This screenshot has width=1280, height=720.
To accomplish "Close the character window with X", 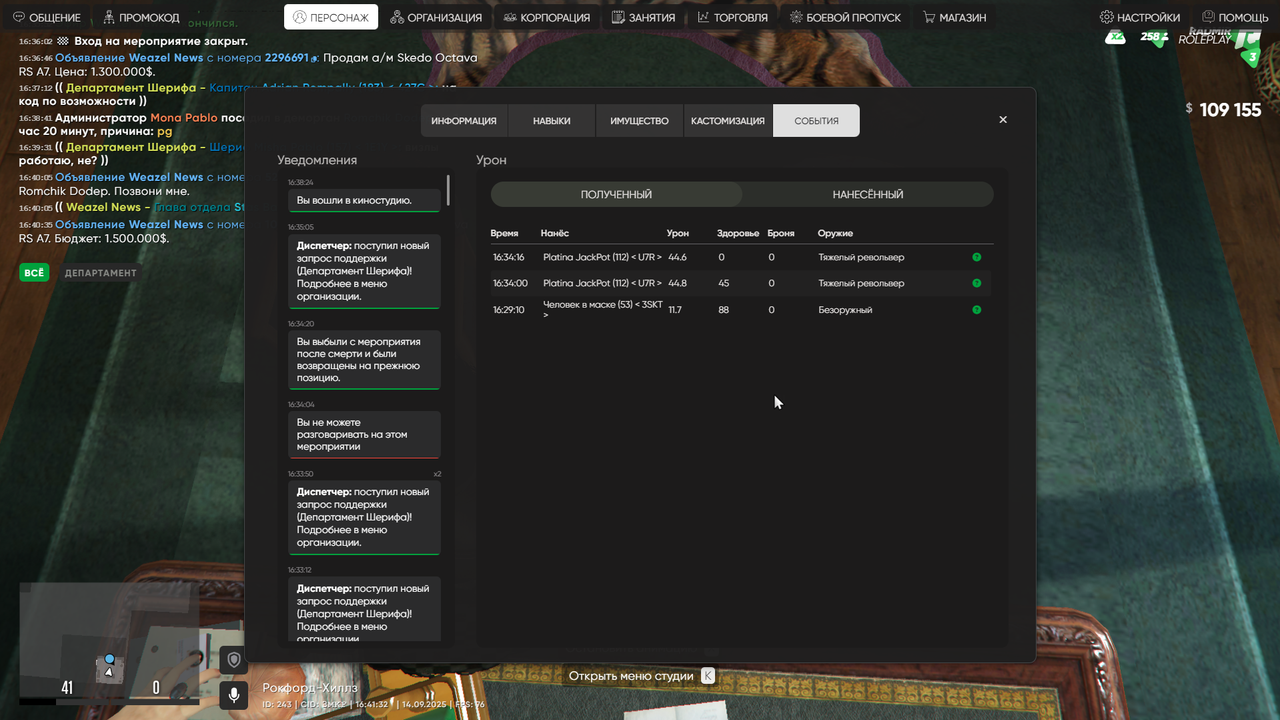I will point(1003,120).
